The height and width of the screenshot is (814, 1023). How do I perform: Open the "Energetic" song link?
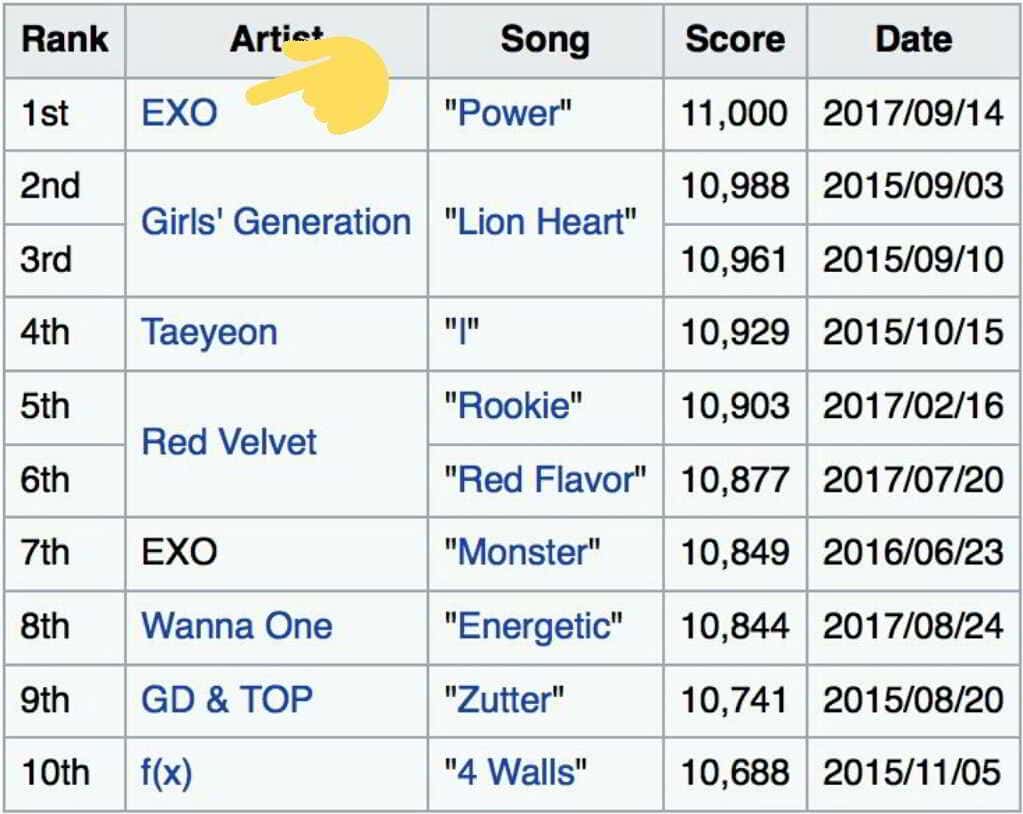click(x=533, y=626)
